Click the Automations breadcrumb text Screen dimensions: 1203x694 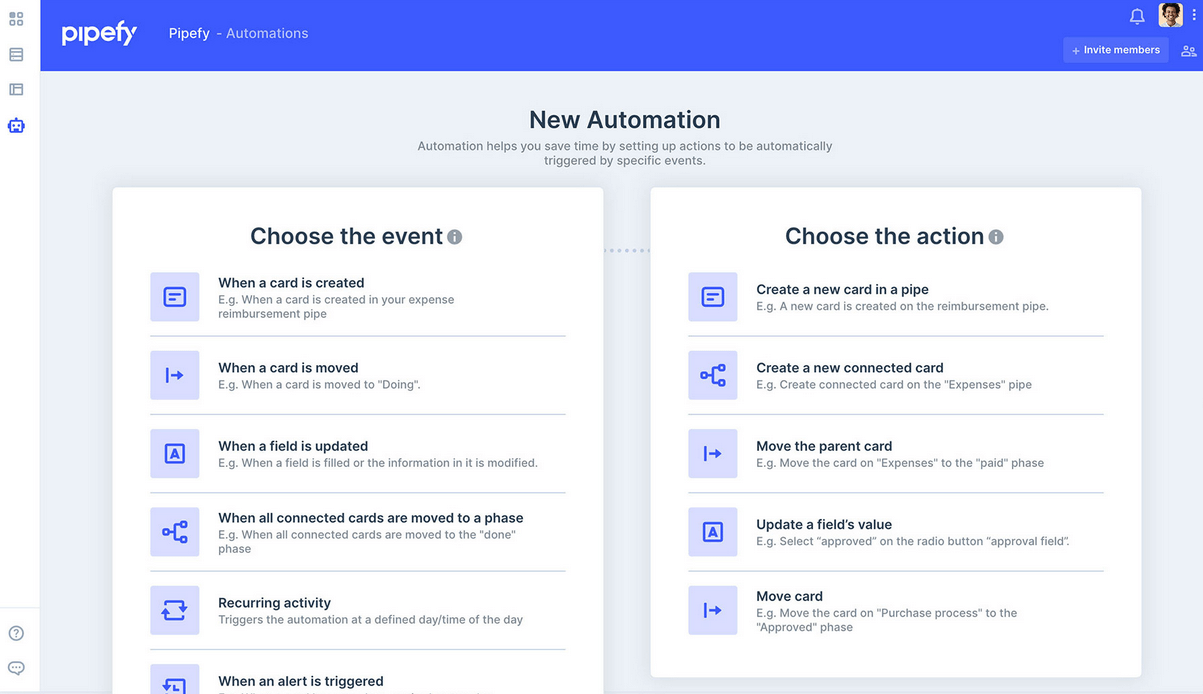point(267,33)
